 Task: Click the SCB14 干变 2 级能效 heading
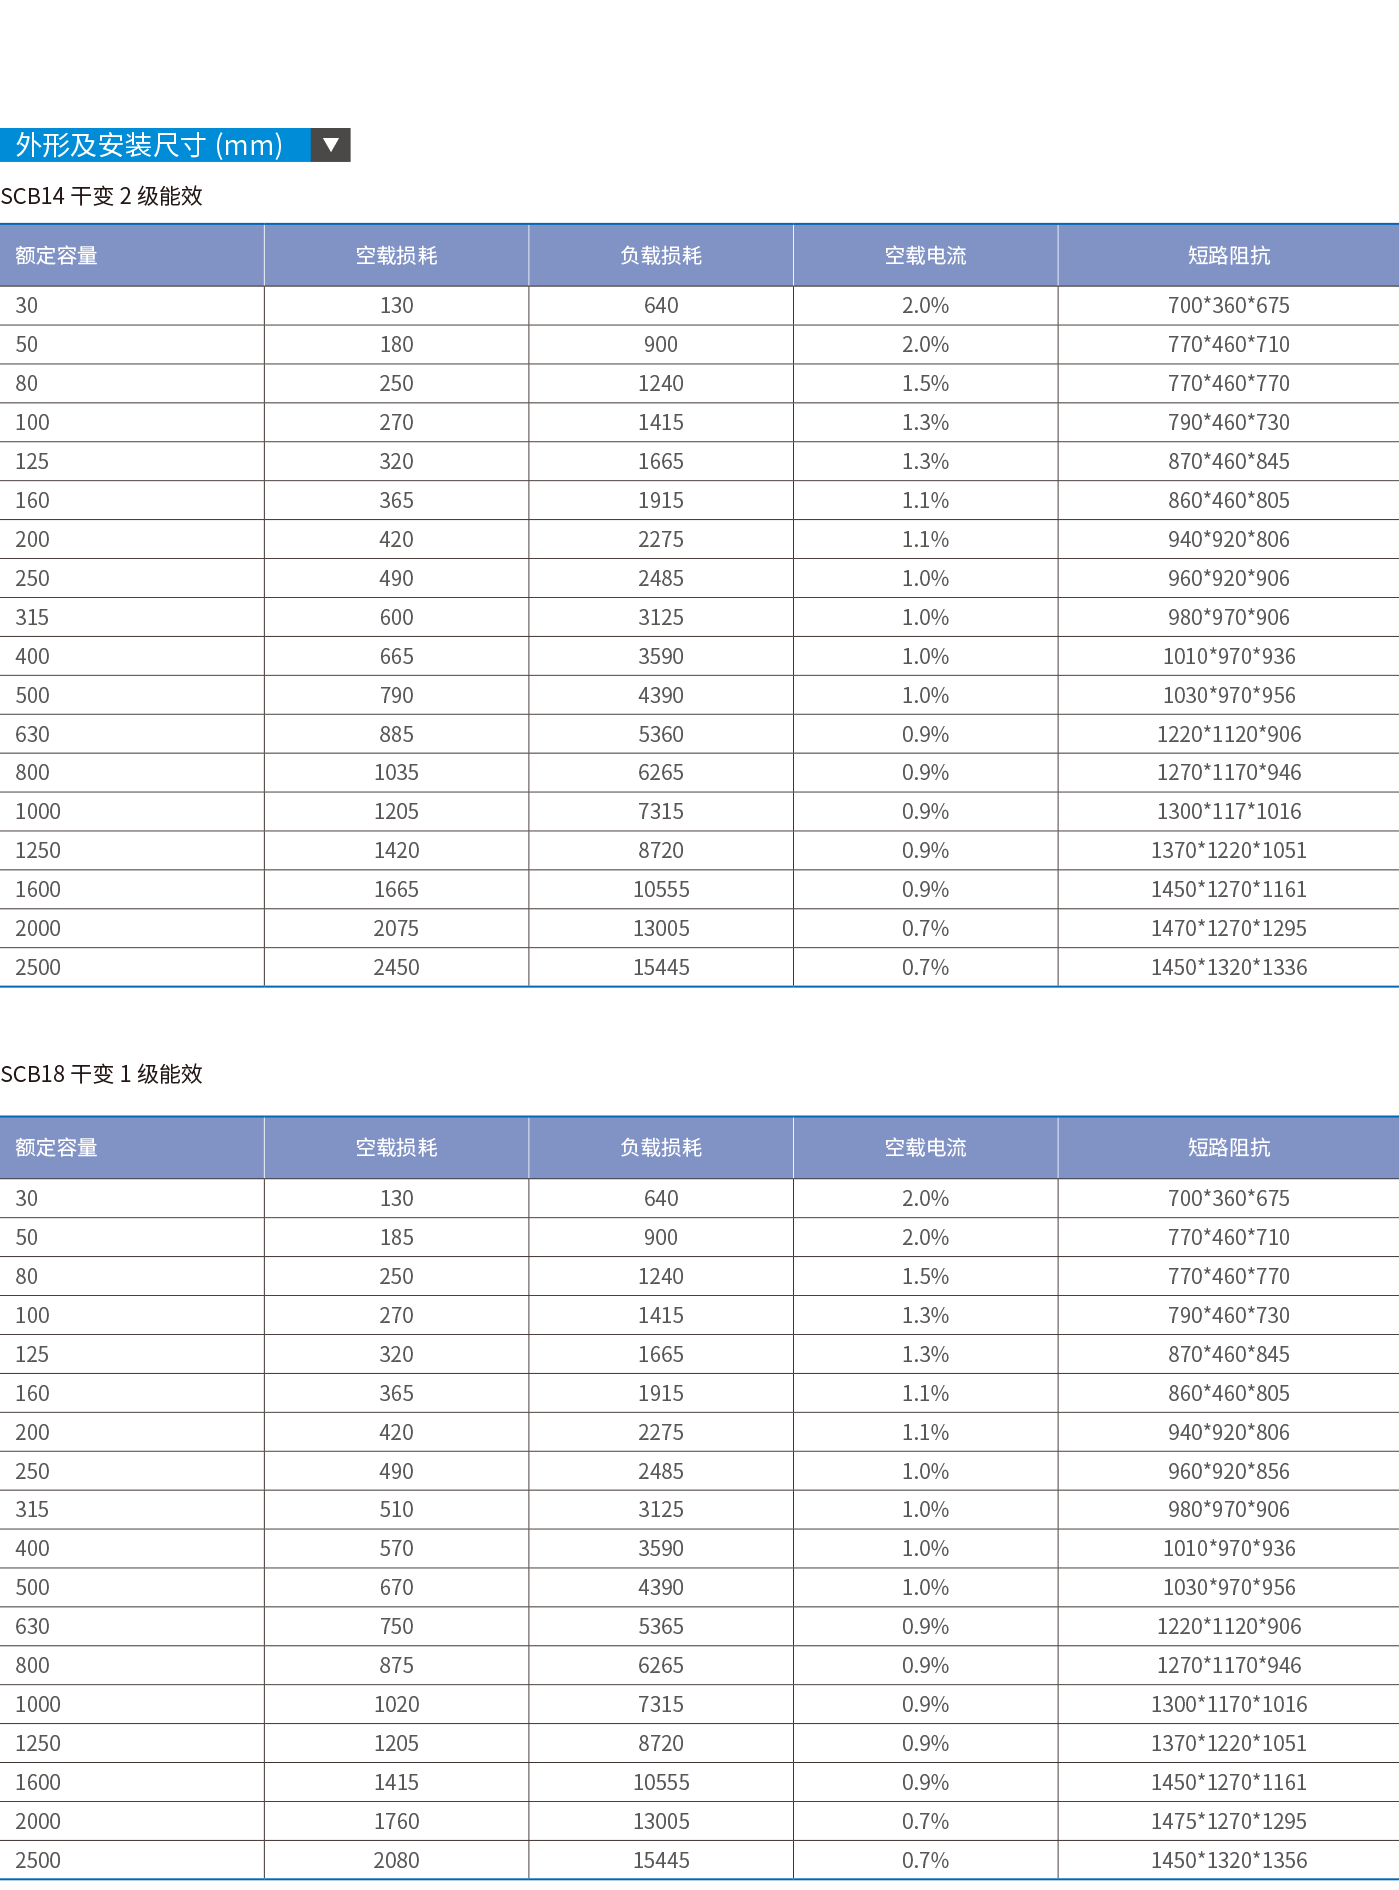(101, 196)
